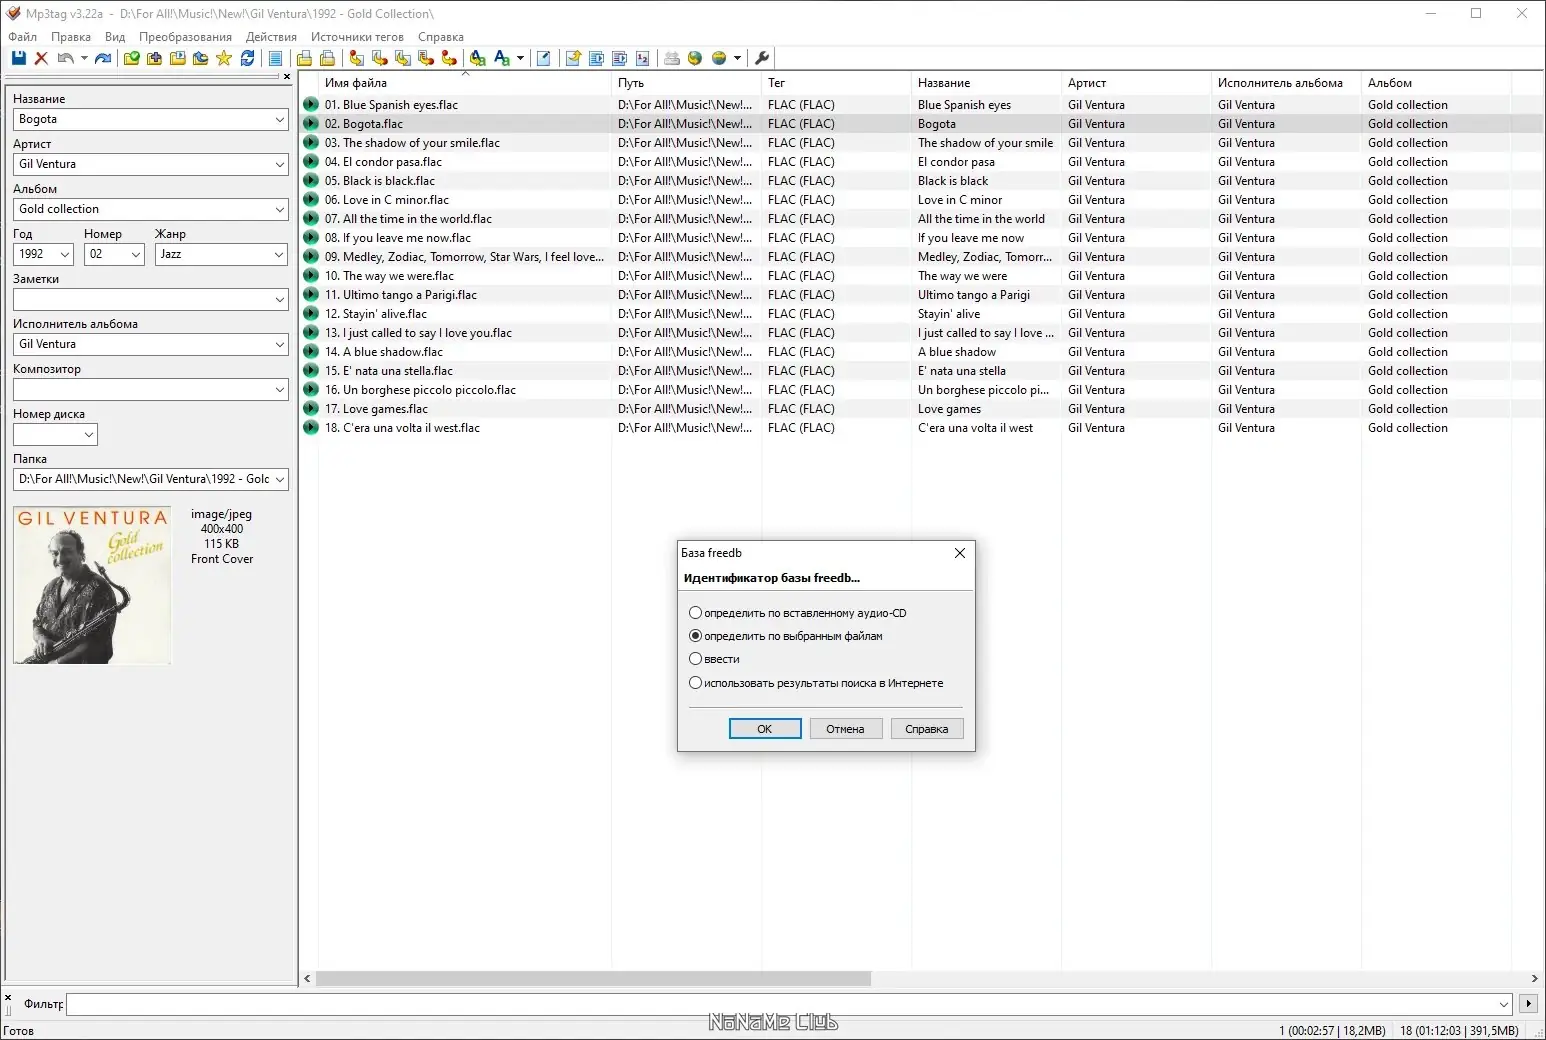The height and width of the screenshot is (1040, 1546).
Task: Click the horizontal scrollbar thumb under file list
Action: click(593, 979)
